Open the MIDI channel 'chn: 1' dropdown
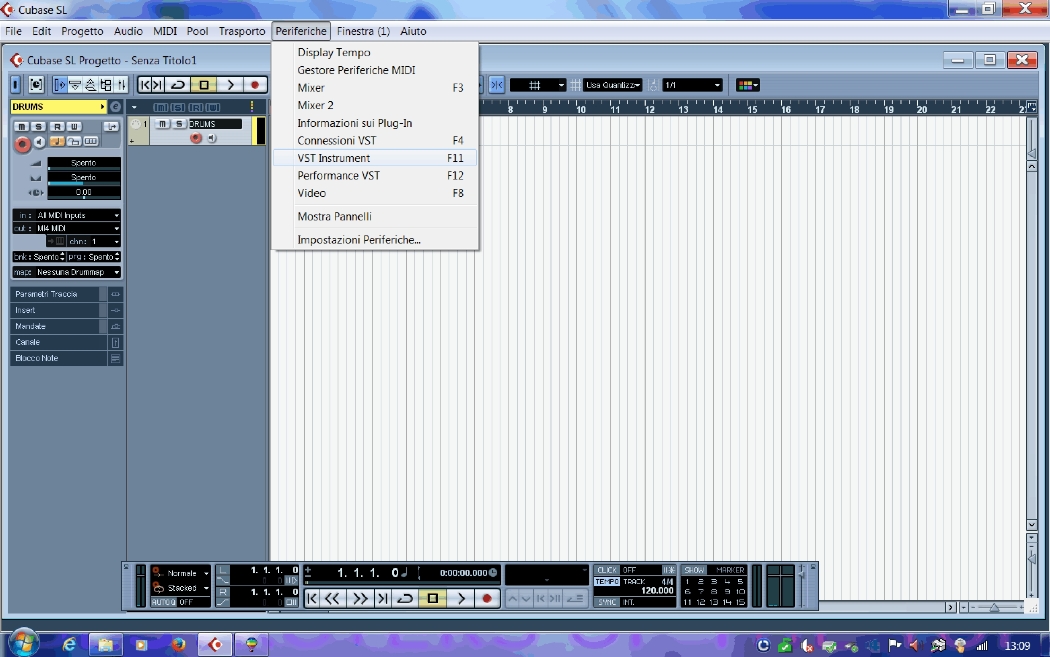Screen dimensions: 1050x657 [94, 241]
